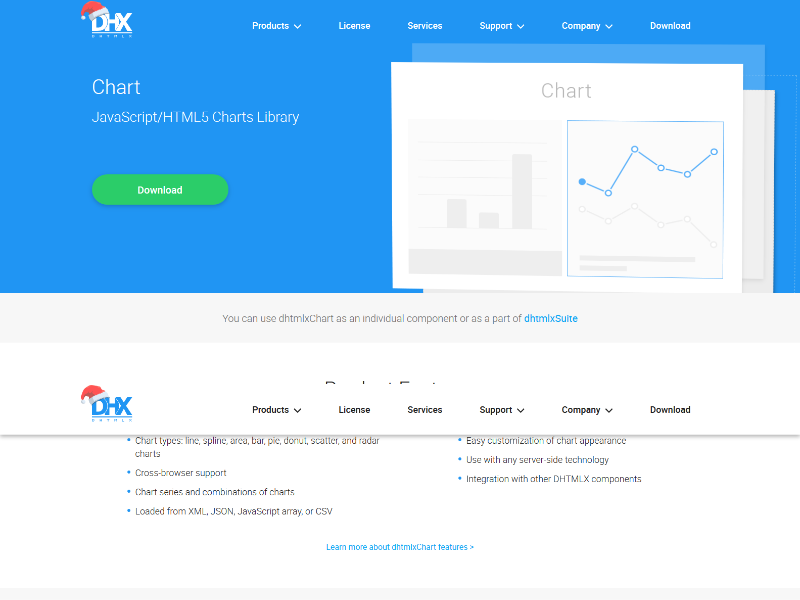The image size is (800, 600).
Task: Click the line chart illustration panel
Action: [x=645, y=199]
